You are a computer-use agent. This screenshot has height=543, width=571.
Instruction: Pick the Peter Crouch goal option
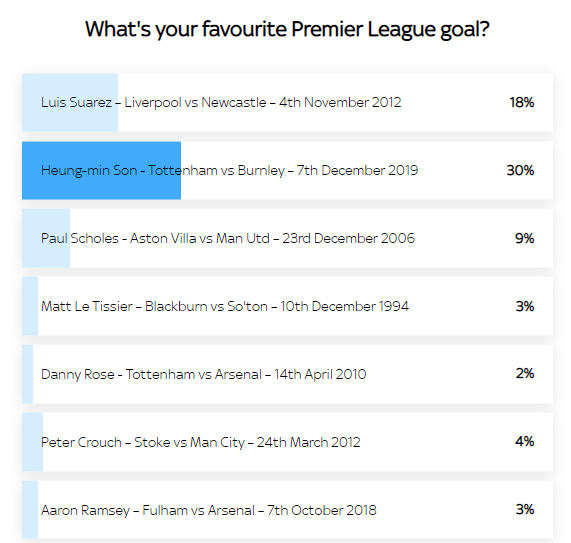pyautogui.click(x=287, y=442)
